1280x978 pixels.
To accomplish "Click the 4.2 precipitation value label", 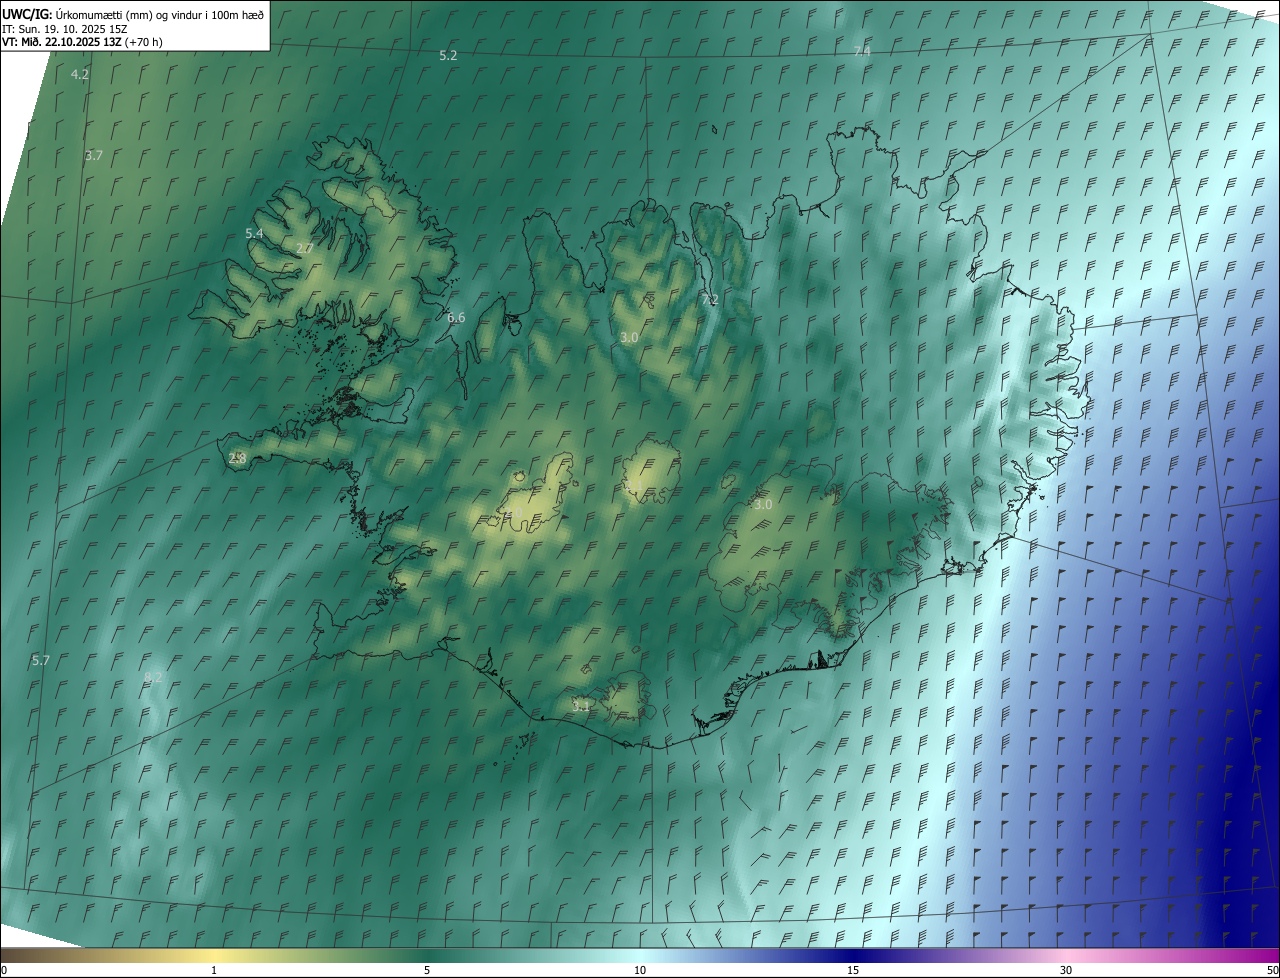I will point(80,74).
